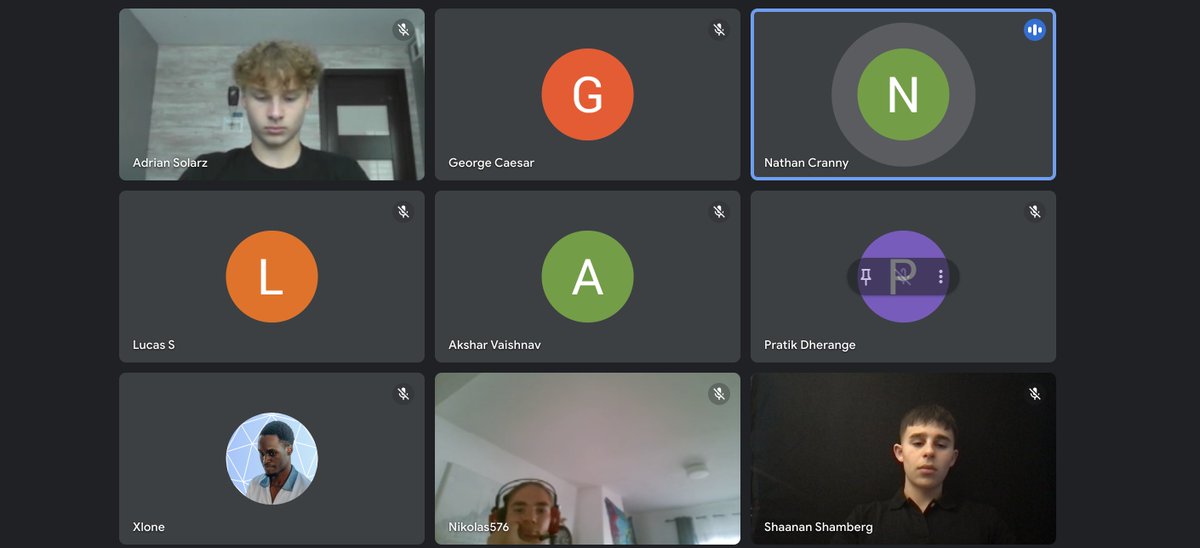Click muted mic icon in Pratik Dherange's tile corner
This screenshot has width=1200, height=548.
point(1034,212)
